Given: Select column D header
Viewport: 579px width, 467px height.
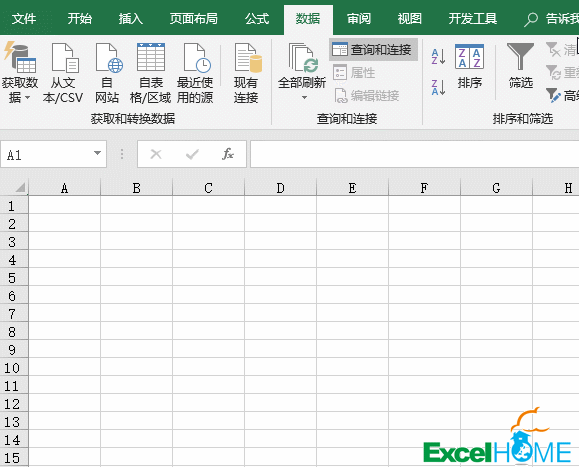Looking at the screenshot, I should click(x=281, y=188).
